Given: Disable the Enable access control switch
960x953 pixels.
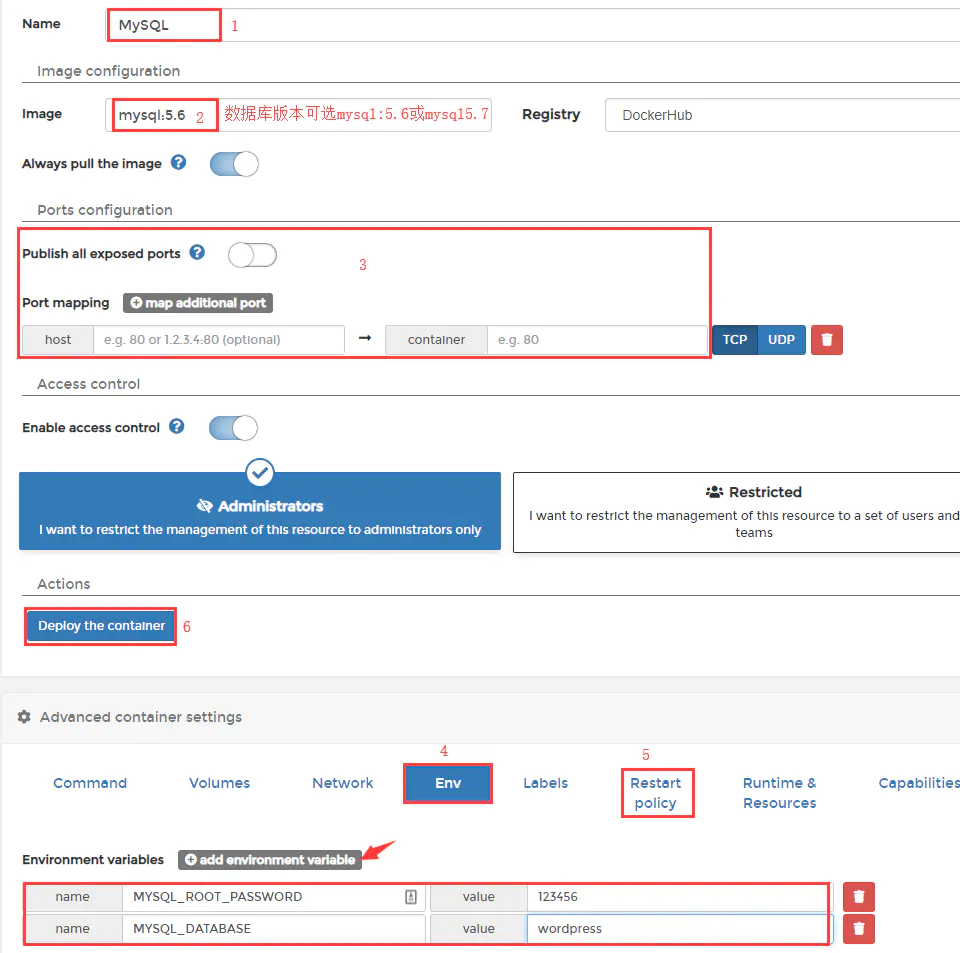Looking at the screenshot, I should pos(233,428).
